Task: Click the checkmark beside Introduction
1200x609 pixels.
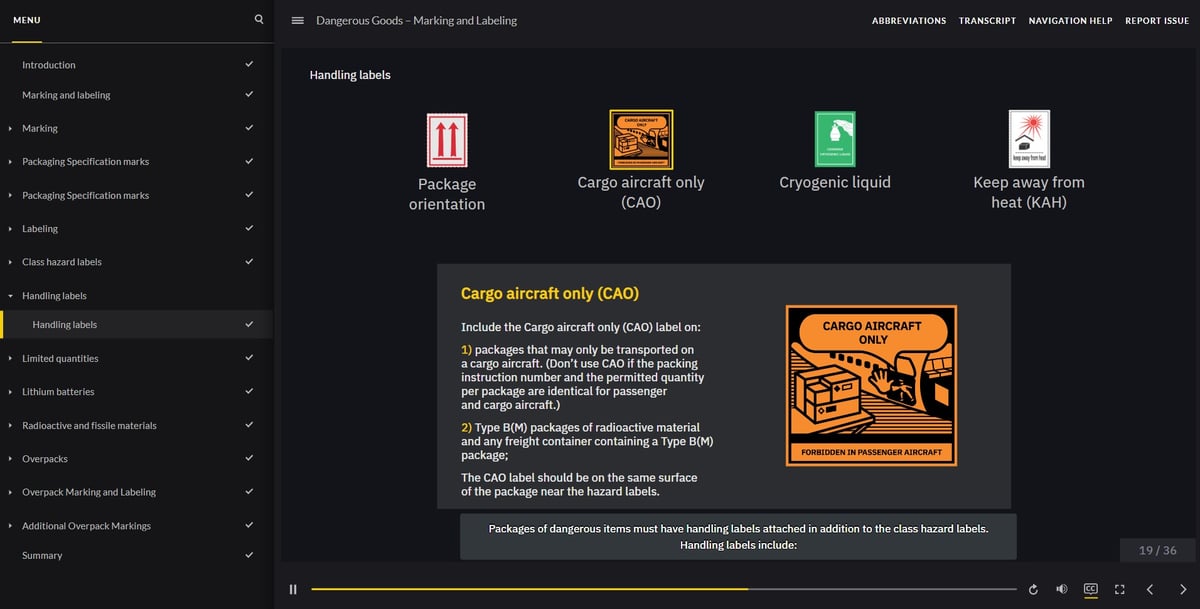Action: click(x=249, y=64)
